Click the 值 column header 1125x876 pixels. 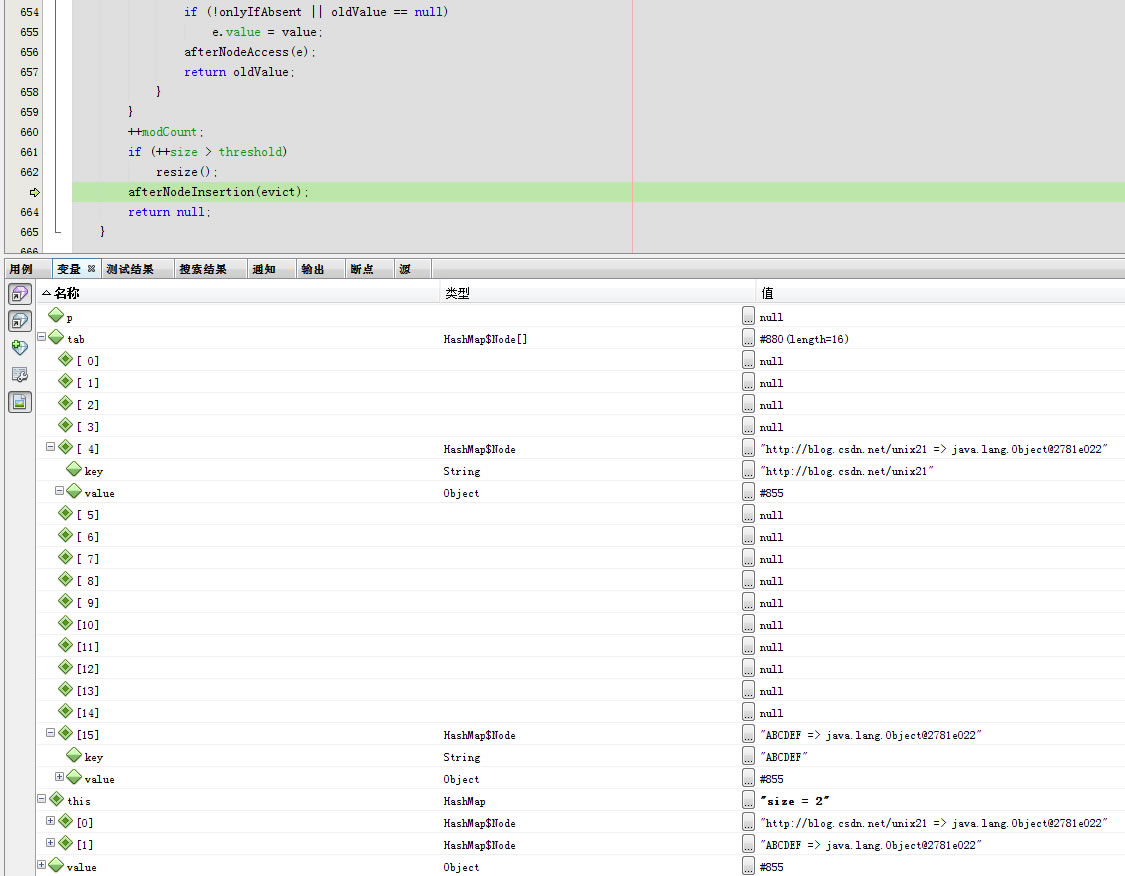[x=940, y=293]
